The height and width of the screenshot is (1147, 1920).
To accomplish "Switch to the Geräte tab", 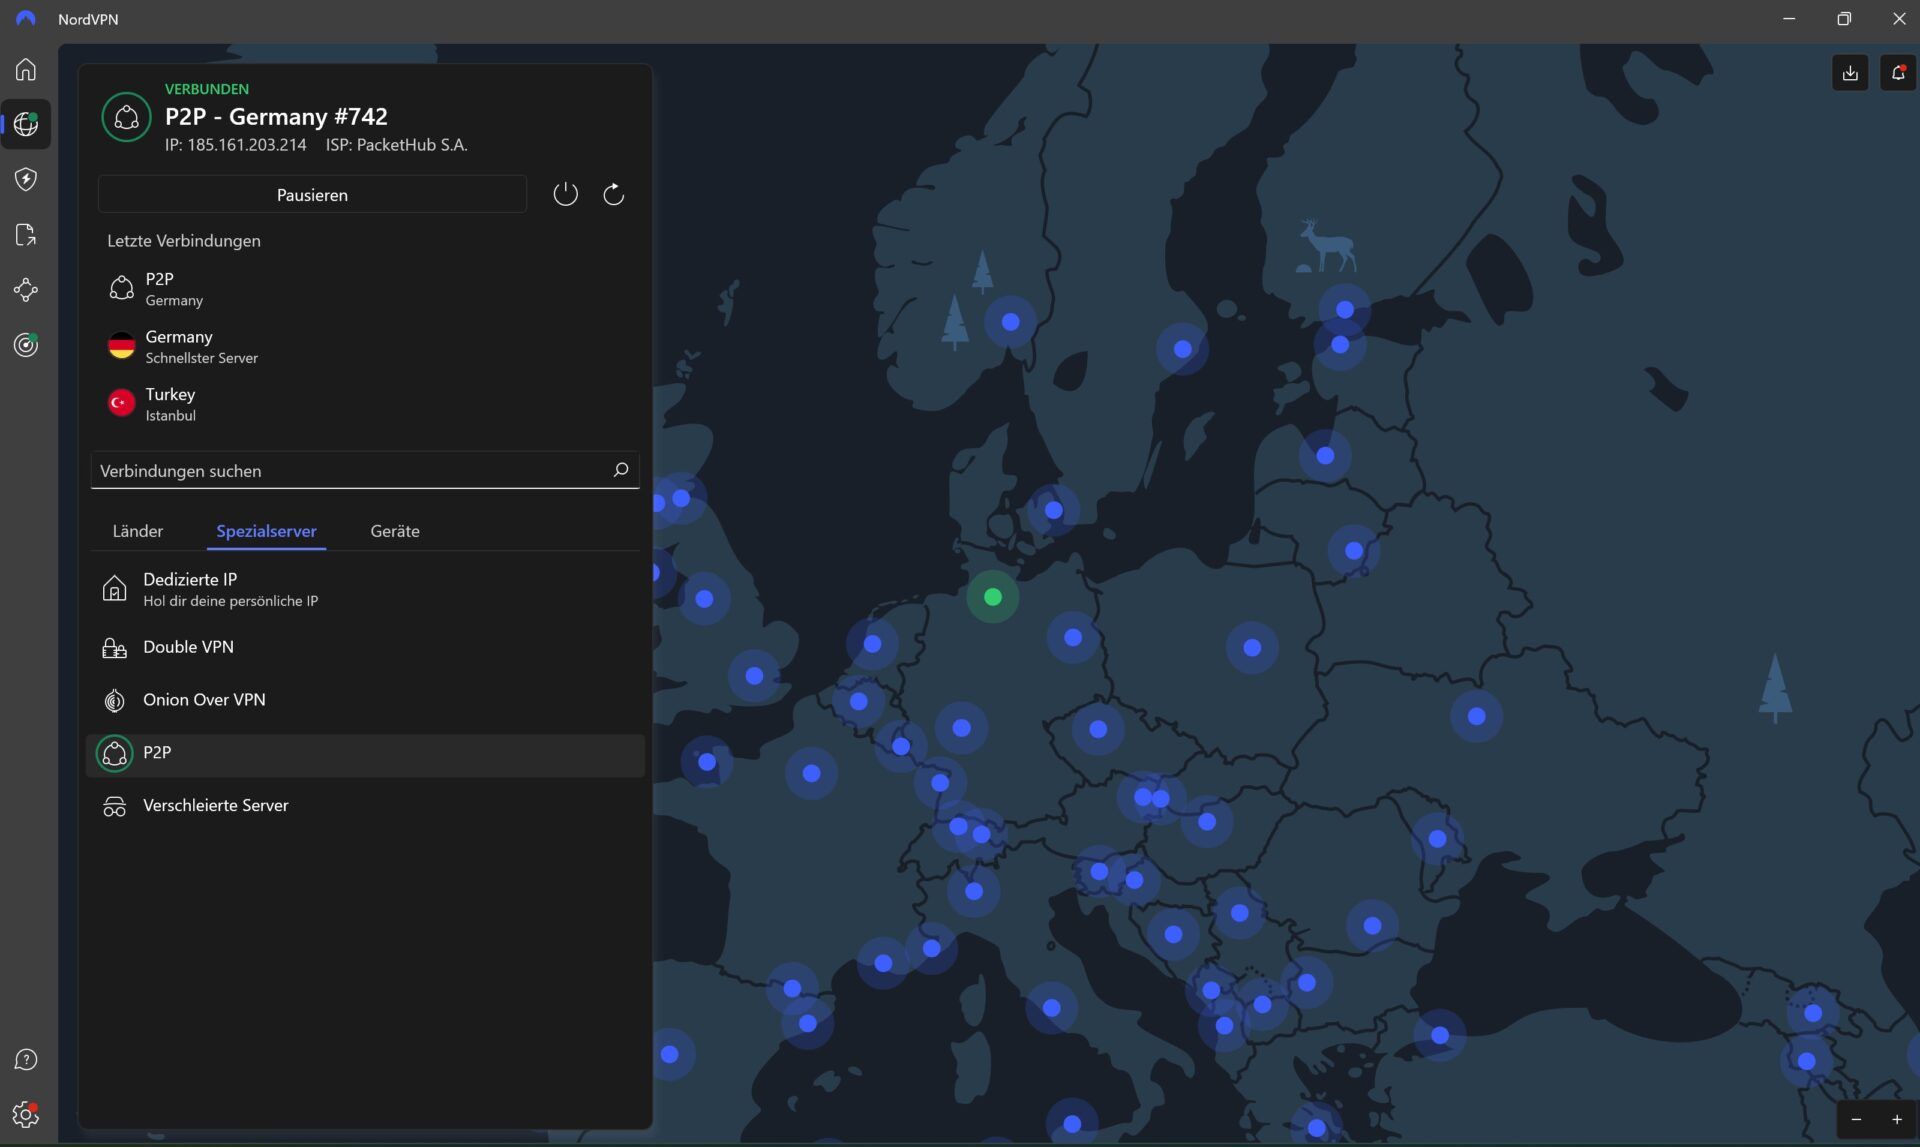I will click(395, 531).
